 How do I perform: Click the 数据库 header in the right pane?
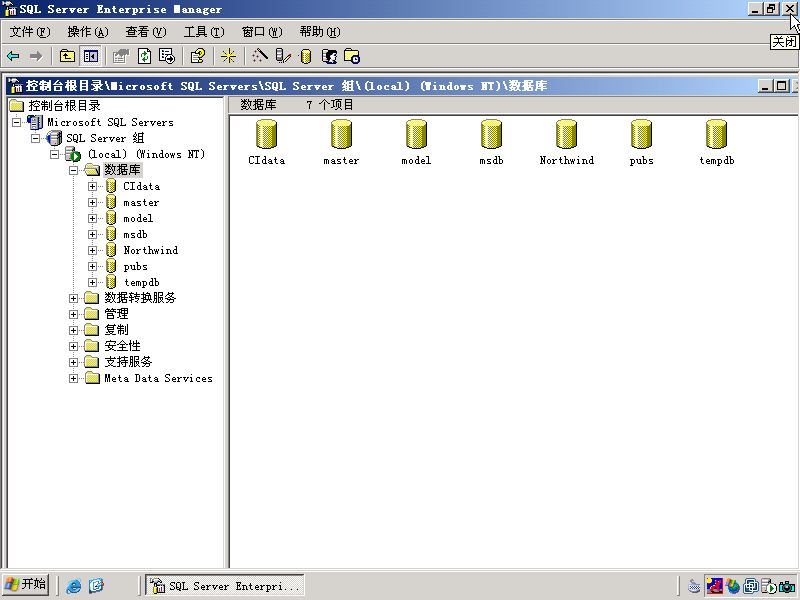pos(258,105)
